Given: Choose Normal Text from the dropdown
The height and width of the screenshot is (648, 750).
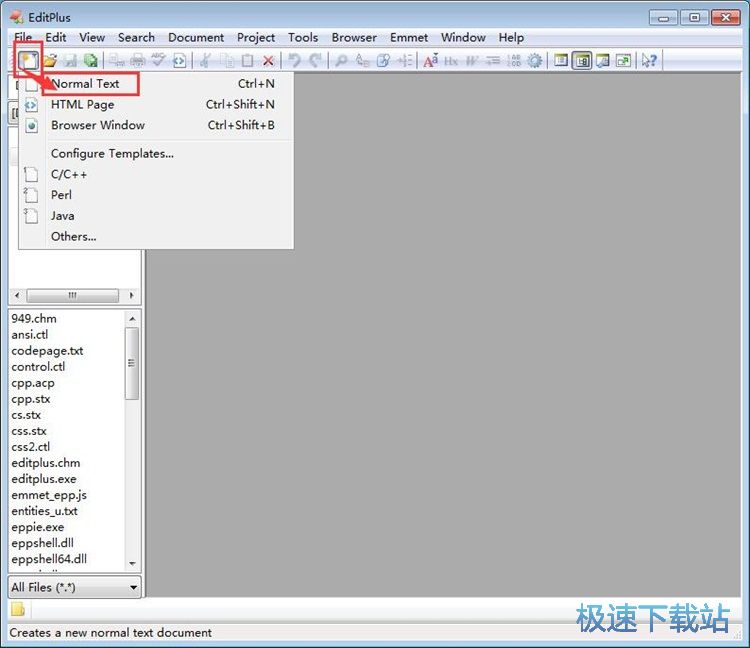Looking at the screenshot, I should [x=156, y=84].
